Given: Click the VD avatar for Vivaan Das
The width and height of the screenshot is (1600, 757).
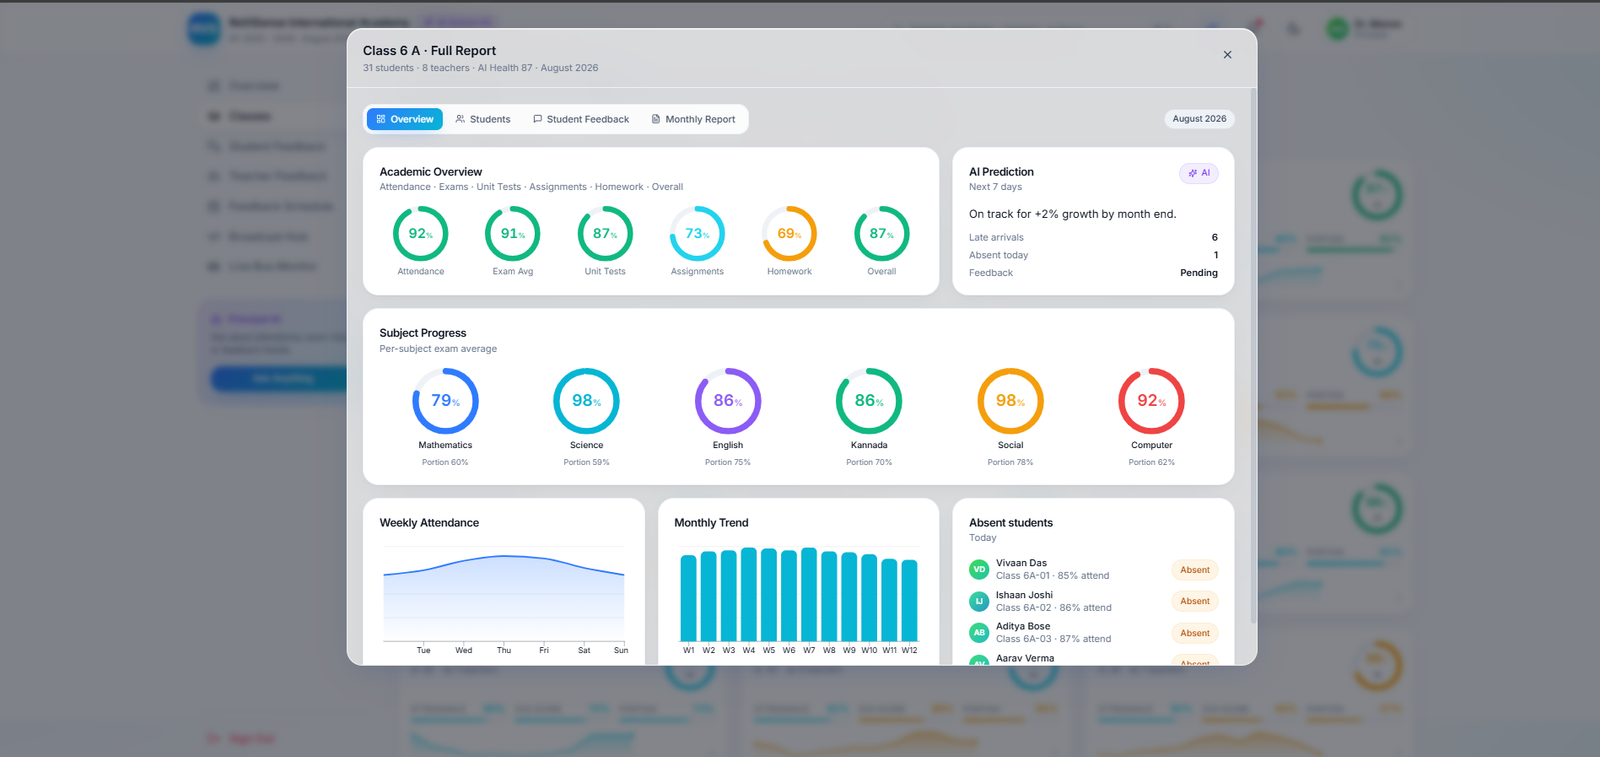Looking at the screenshot, I should tap(979, 570).
